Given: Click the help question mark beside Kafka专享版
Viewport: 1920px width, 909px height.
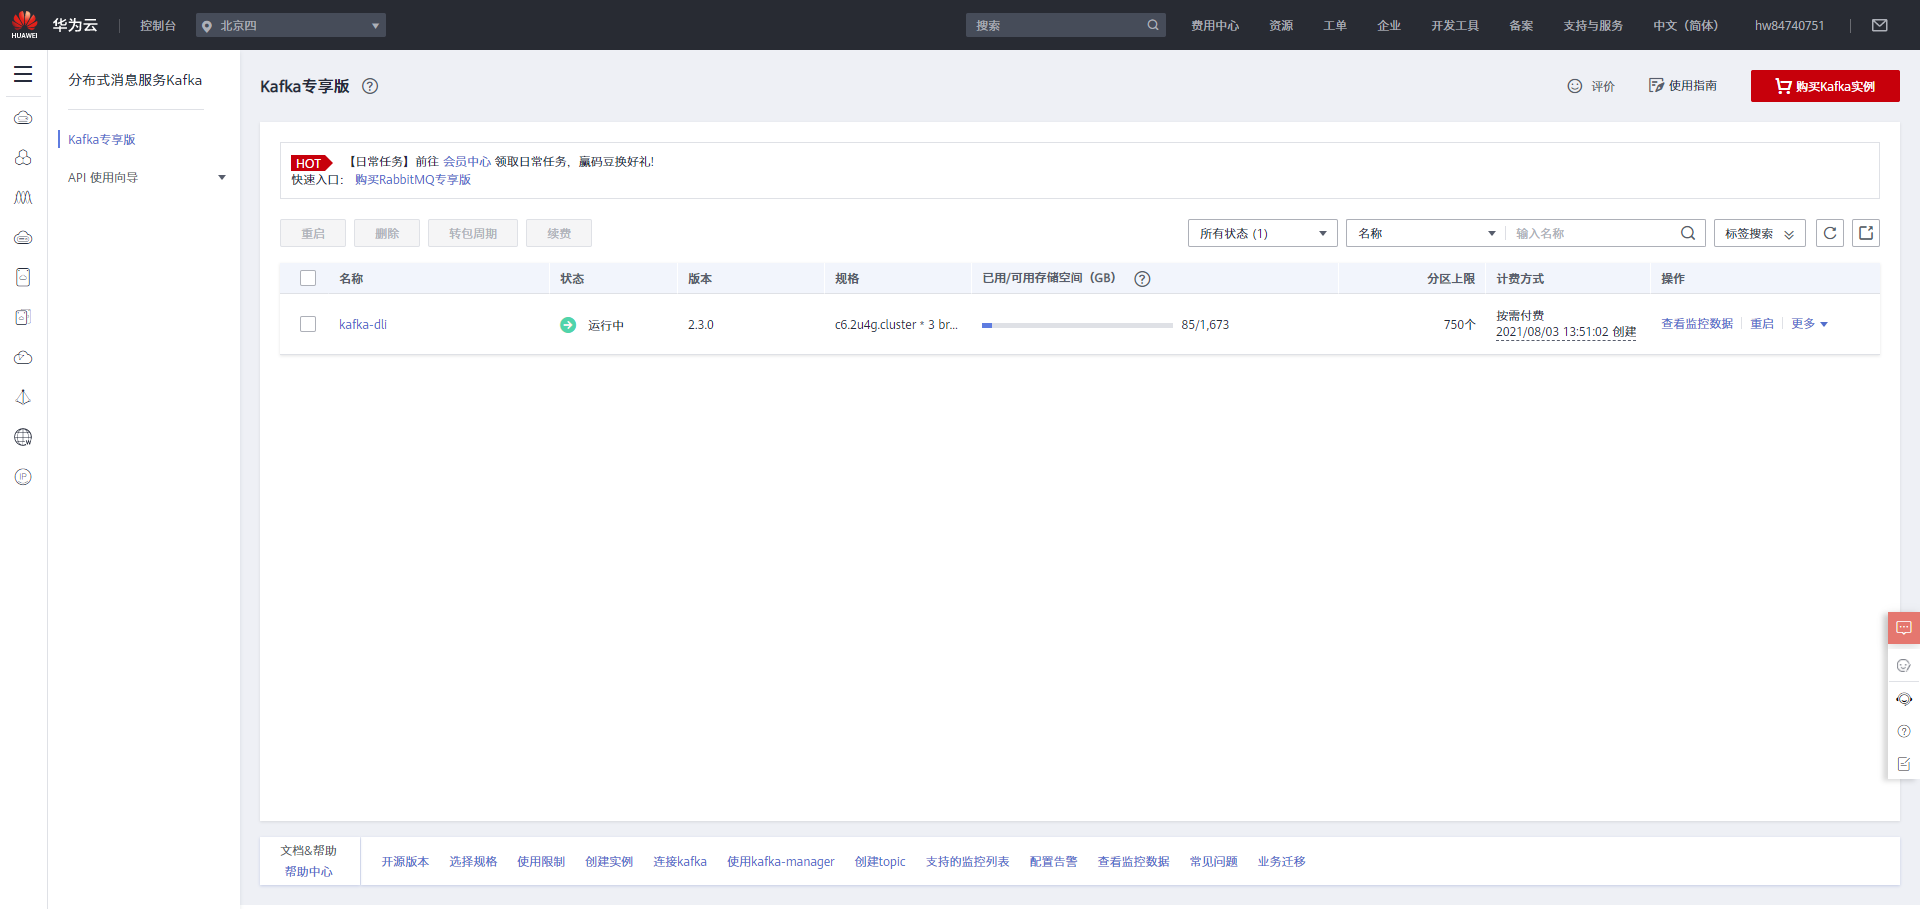Looking at the screenshot, I should [370, 86].
